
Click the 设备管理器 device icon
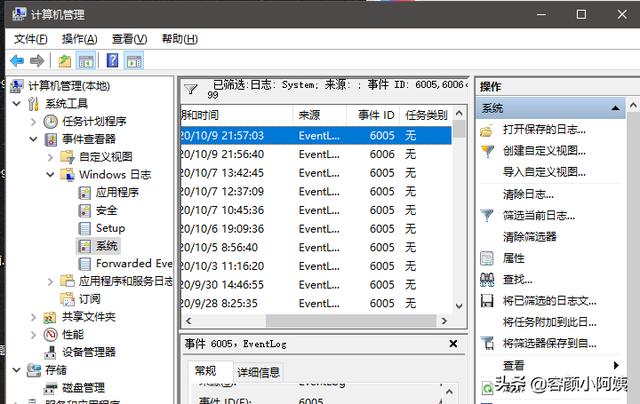[51, 352]
